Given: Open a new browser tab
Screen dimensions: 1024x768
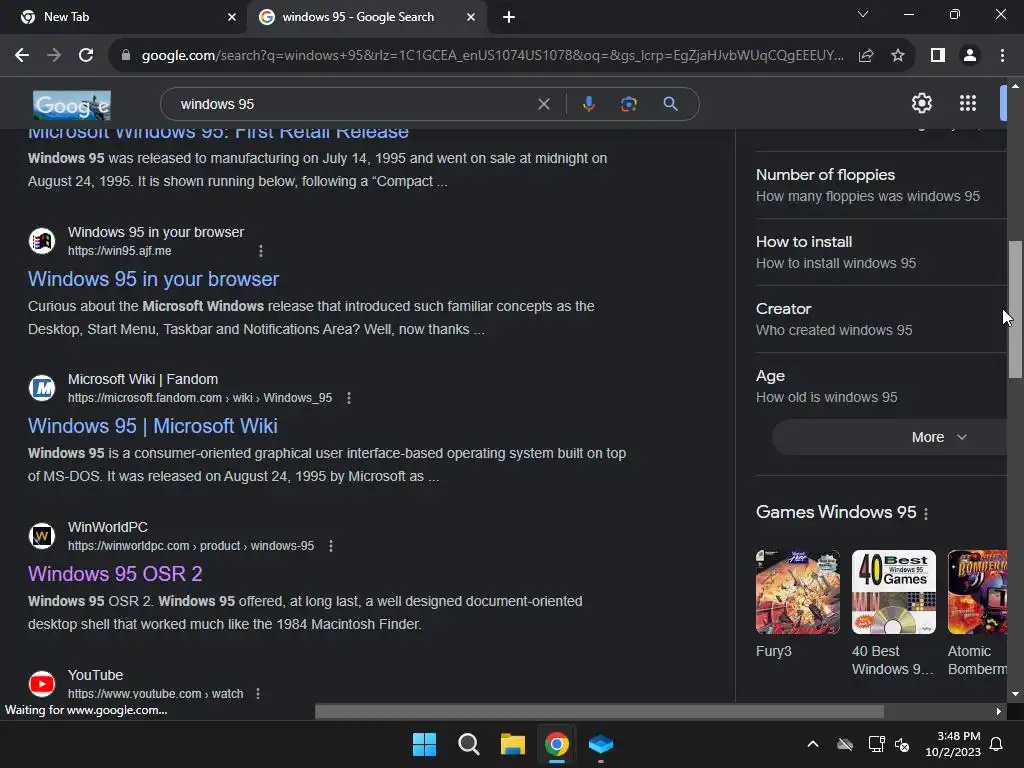Looking at the screenshot, I should pos(509,17).
